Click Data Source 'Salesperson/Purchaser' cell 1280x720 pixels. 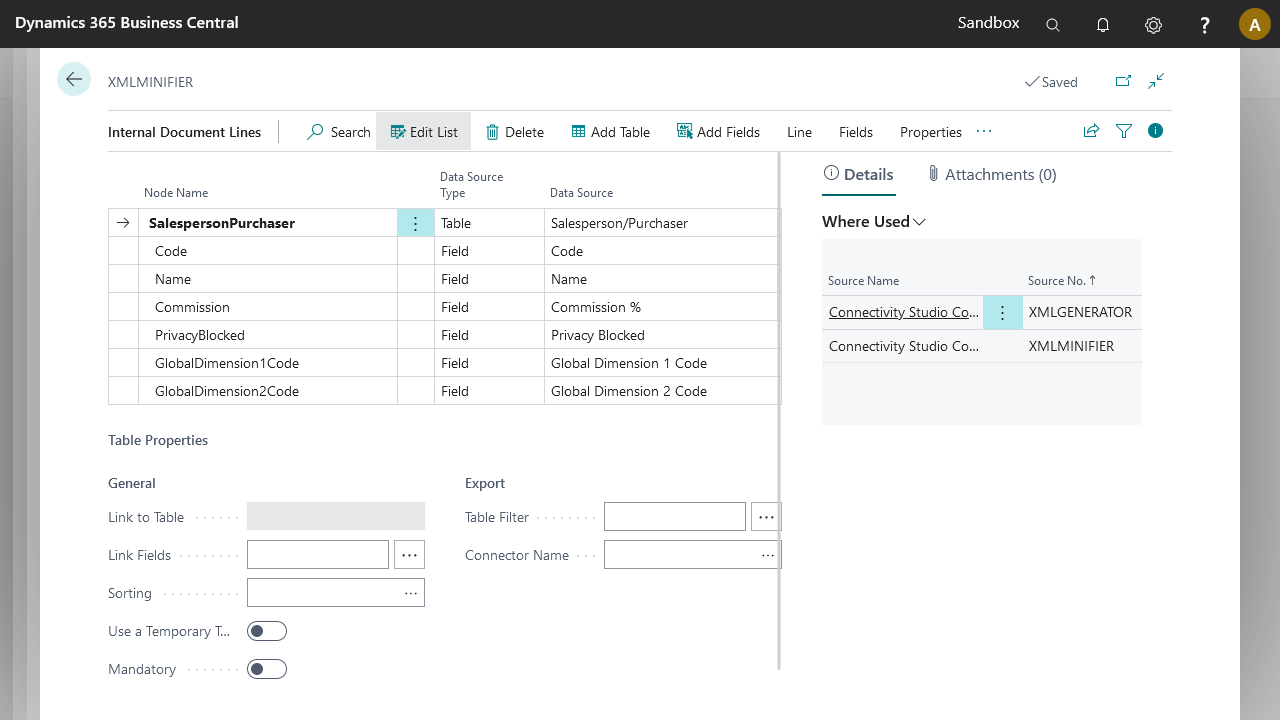(x=662, y=223)
